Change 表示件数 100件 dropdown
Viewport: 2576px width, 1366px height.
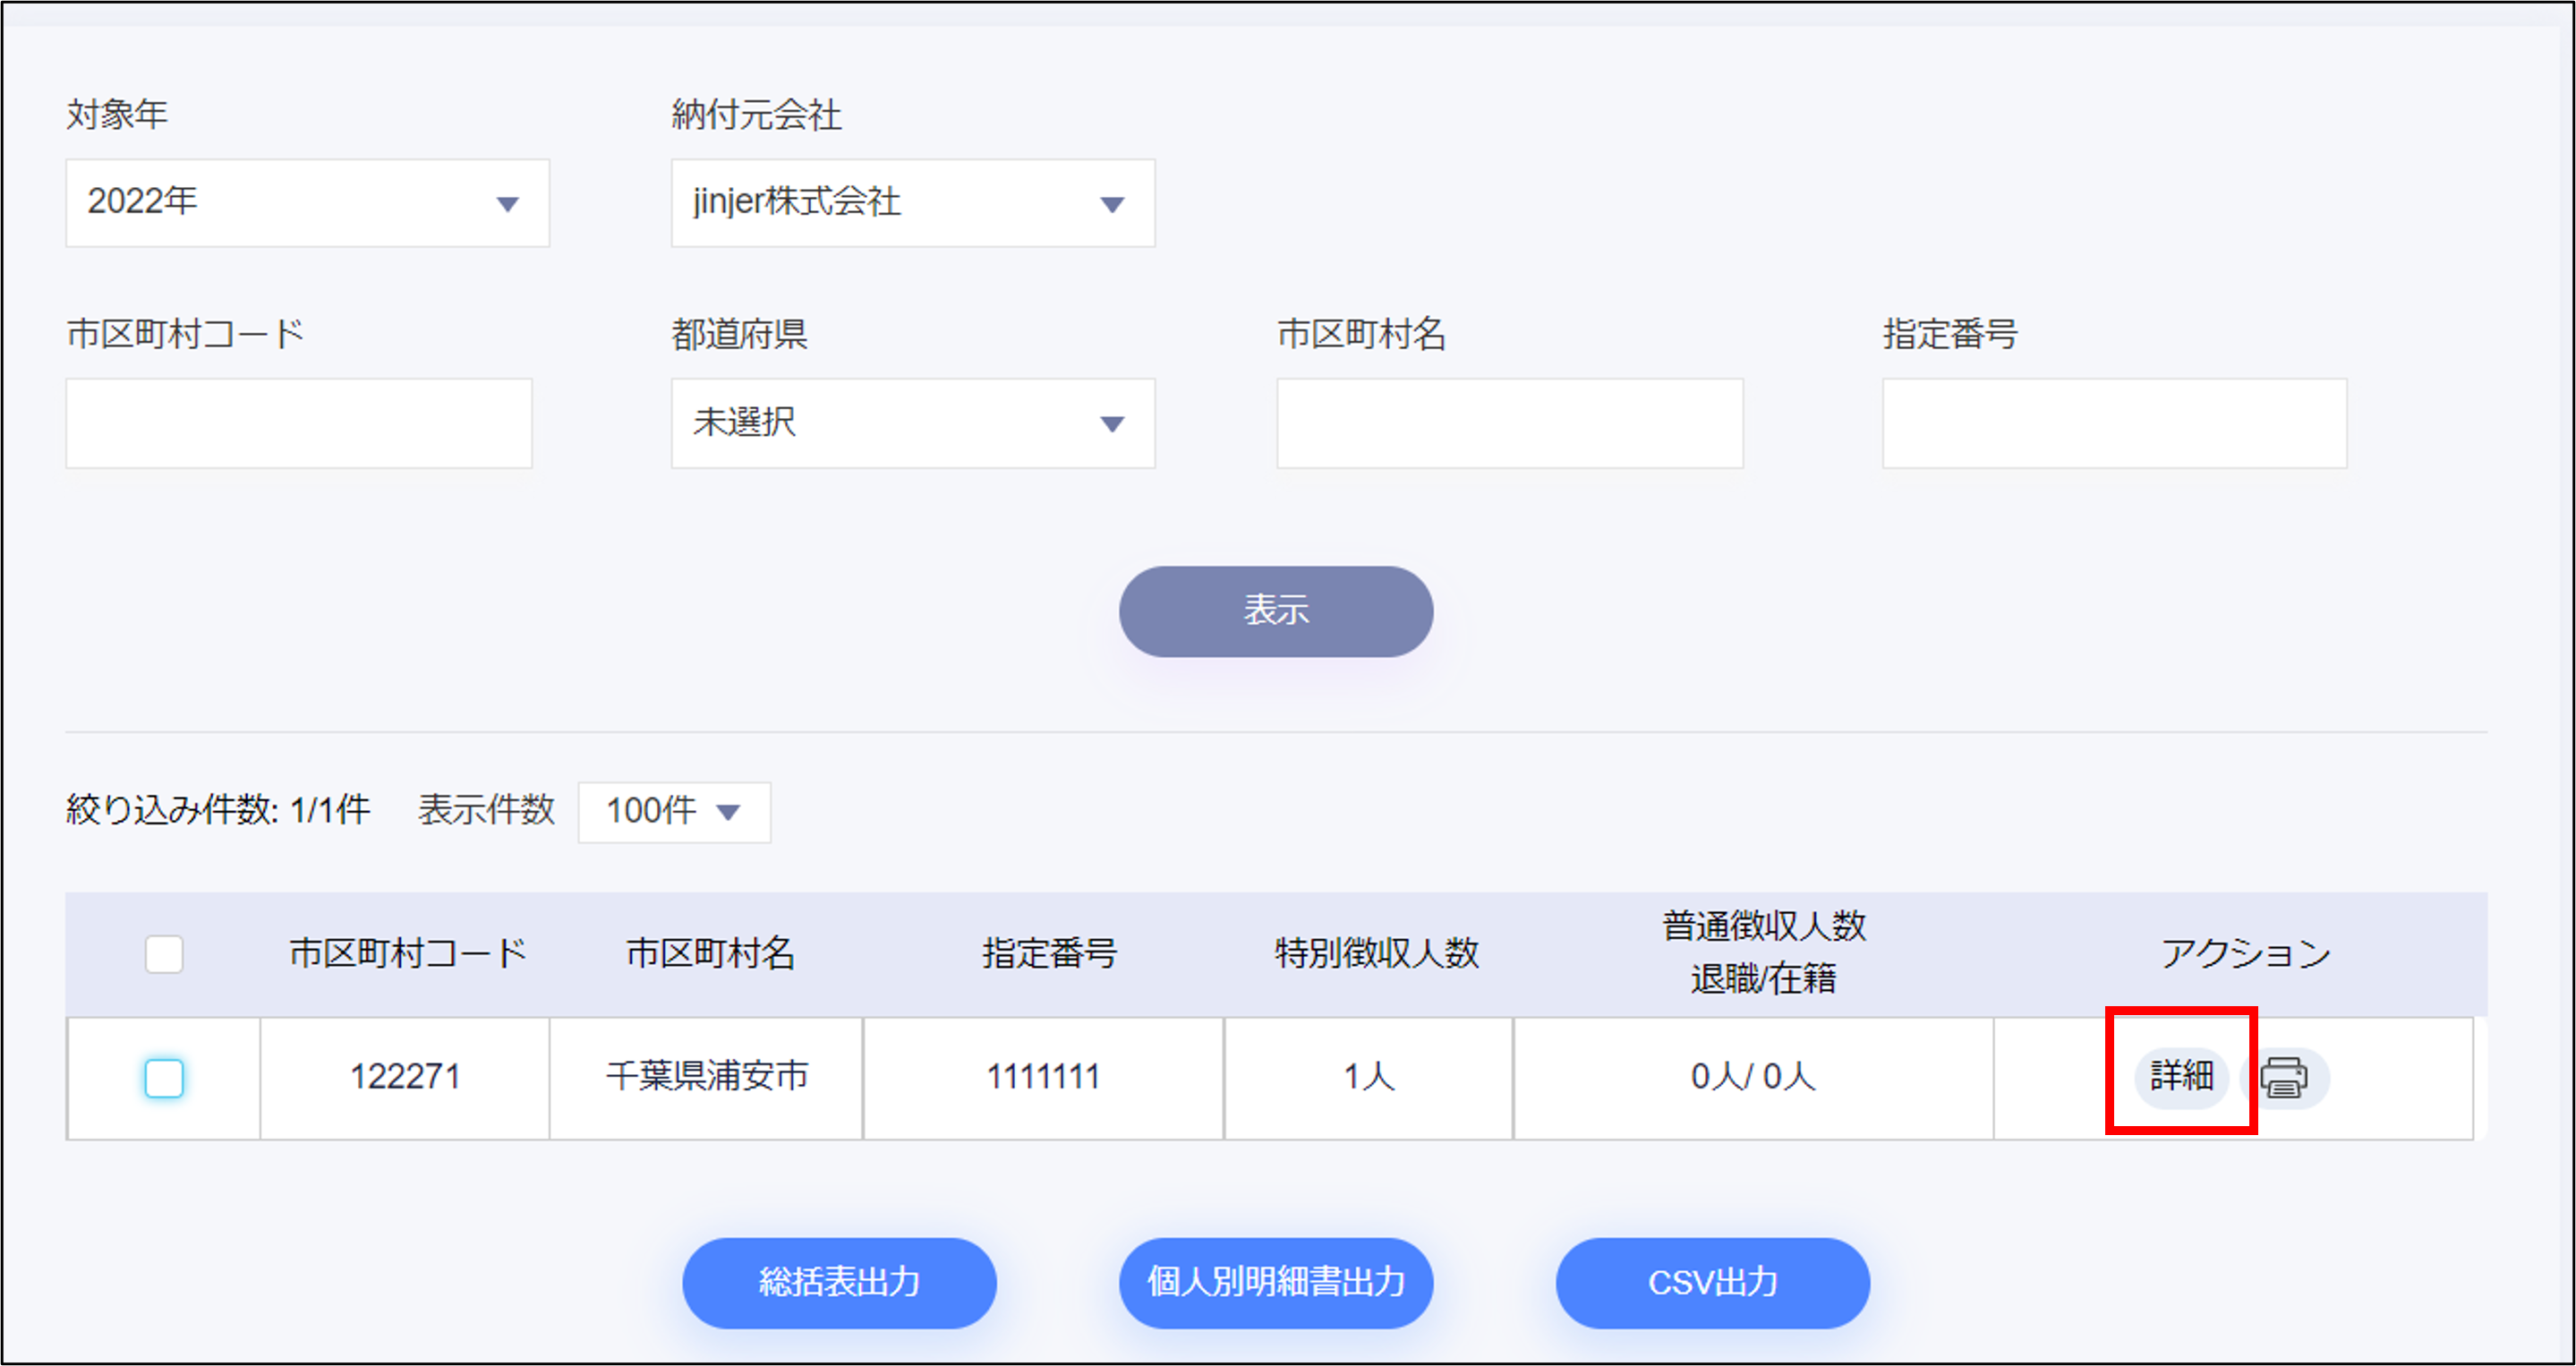point(673,811)
